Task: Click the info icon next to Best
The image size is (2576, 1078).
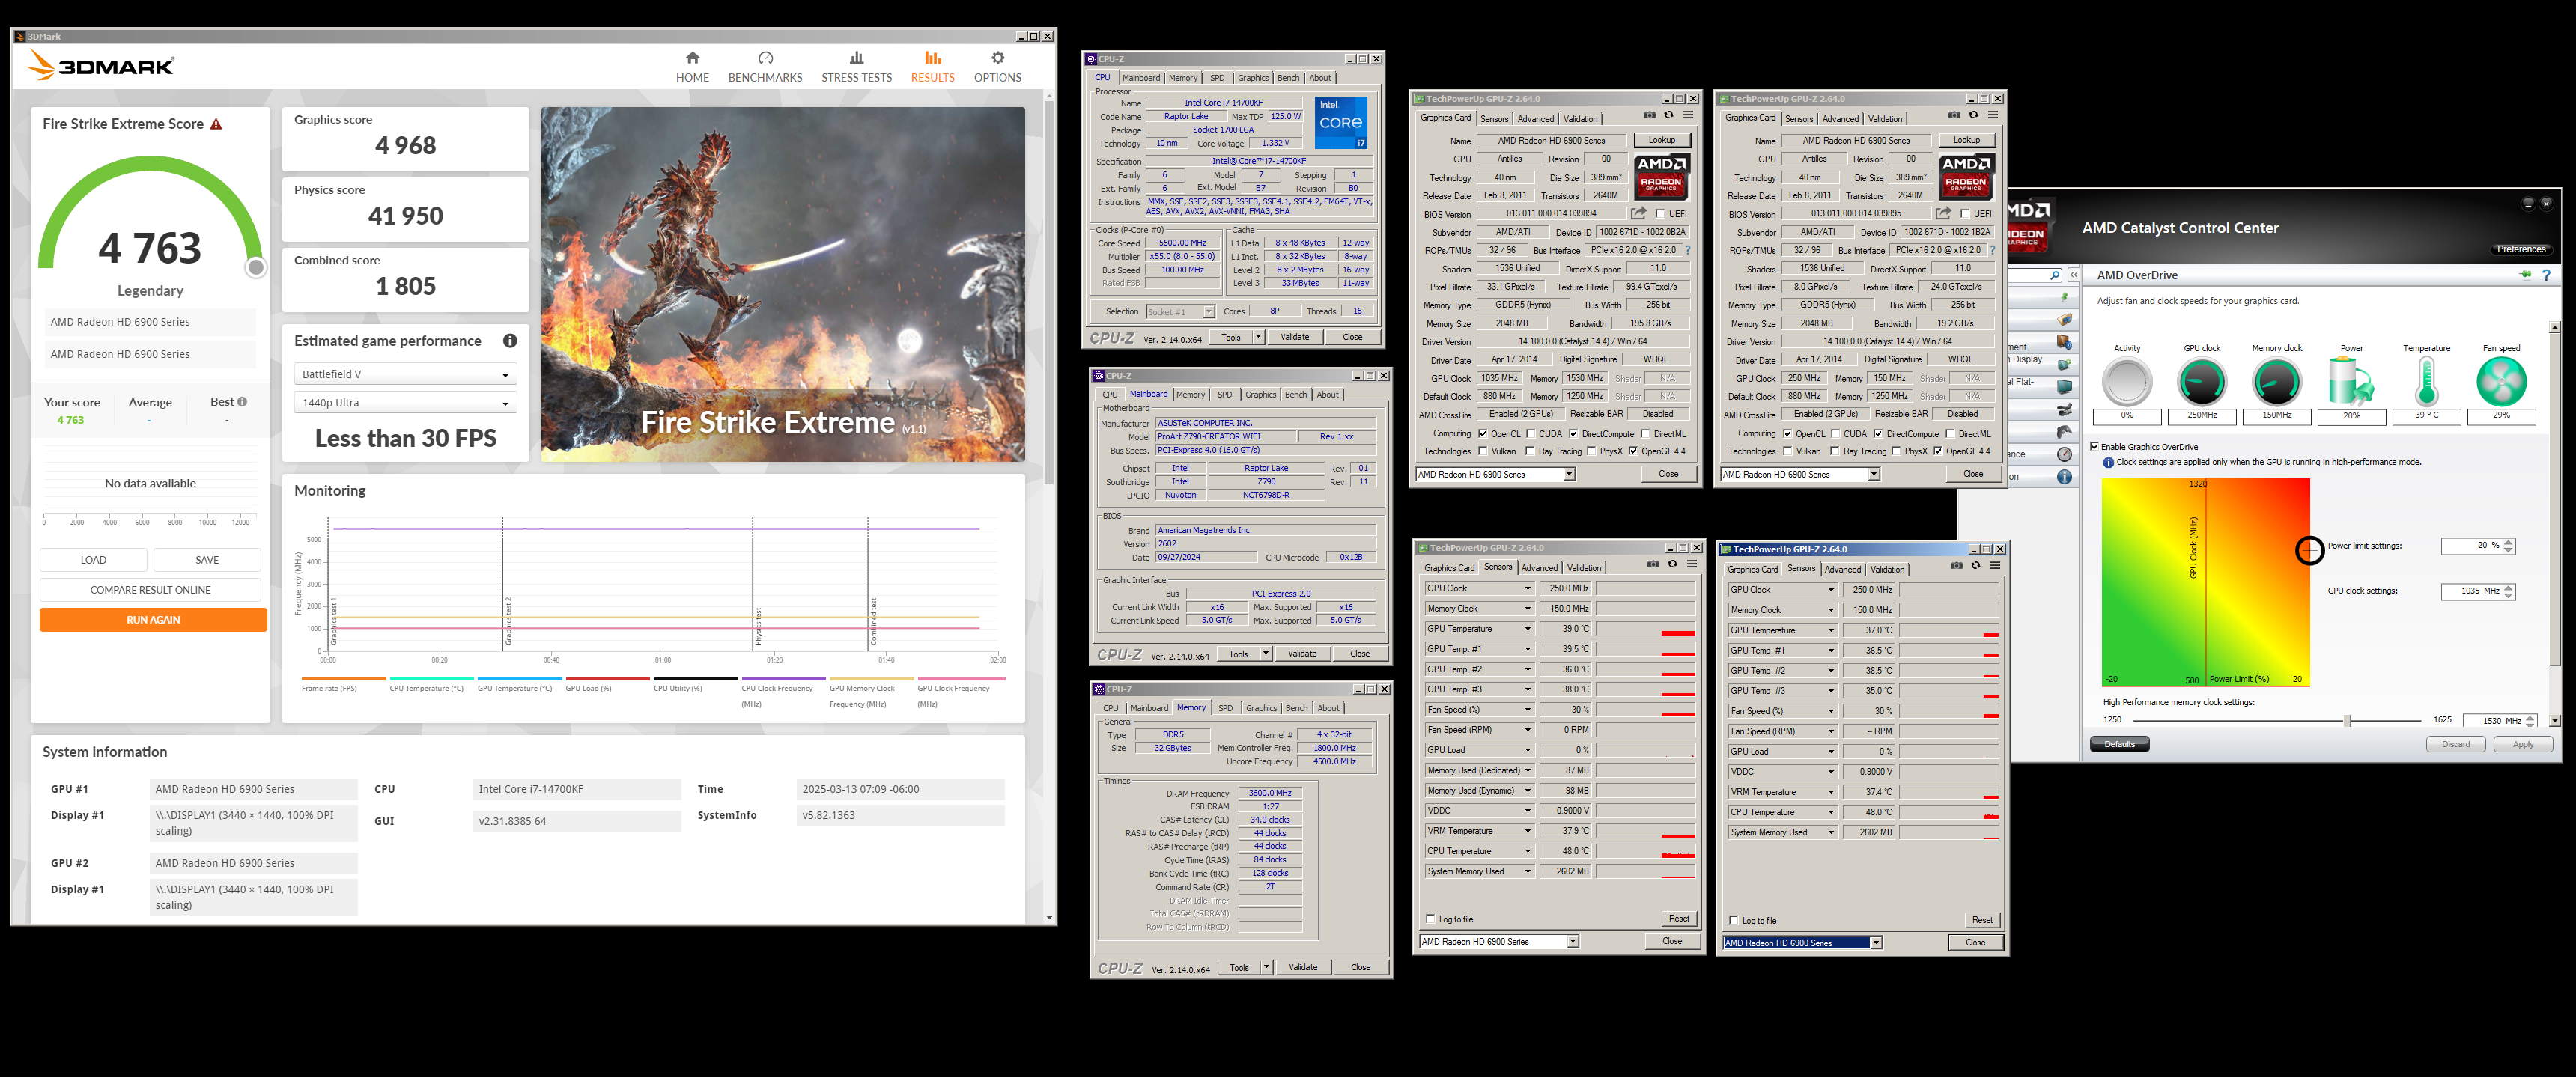Action: (242, 402)
